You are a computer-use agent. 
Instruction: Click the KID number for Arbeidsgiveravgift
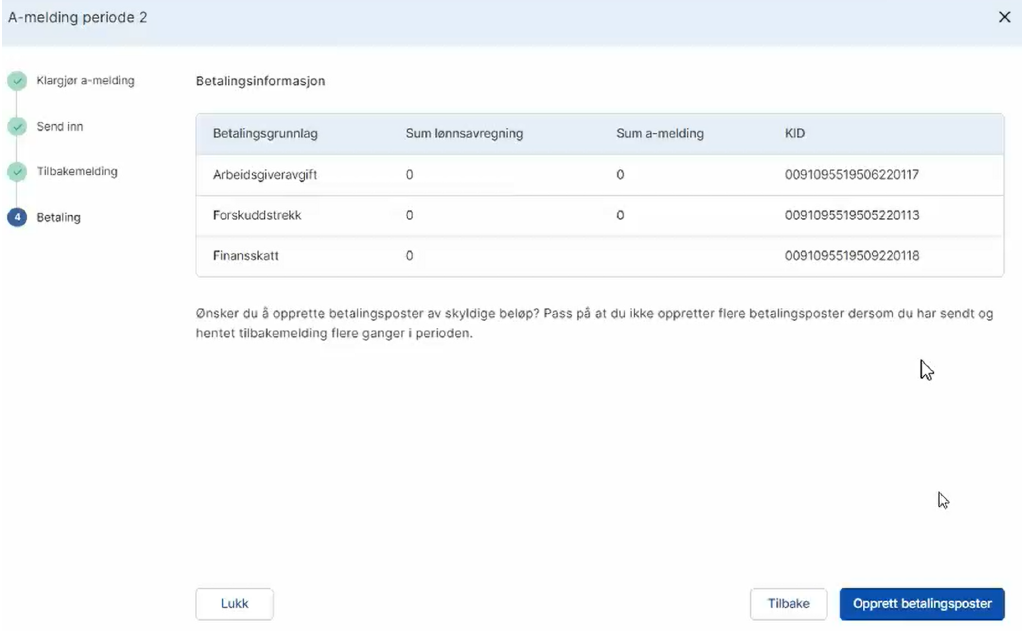point(852,175)
